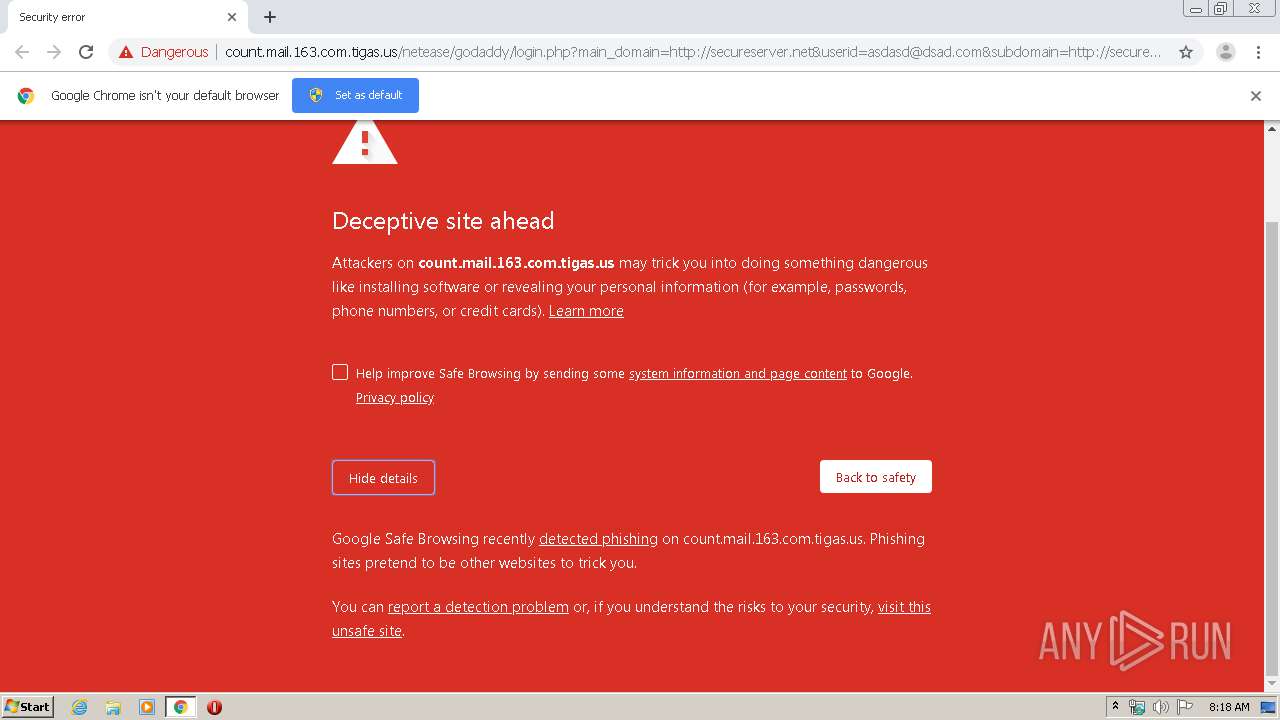Click Set as default button
This screenshot has height=720, width=1280.
point(355,95)
